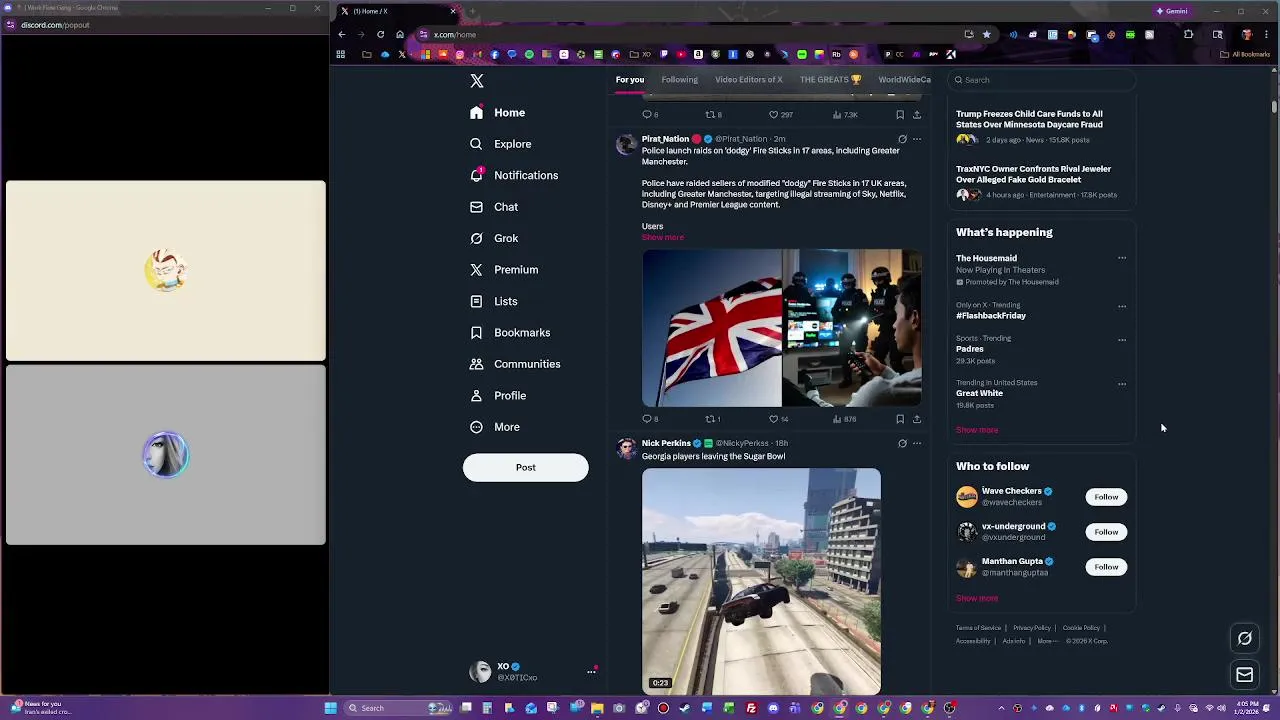This screenshot has height=720, width=1280.
Task: Ask Grok about Nick Perkins post
Action: 902,443
